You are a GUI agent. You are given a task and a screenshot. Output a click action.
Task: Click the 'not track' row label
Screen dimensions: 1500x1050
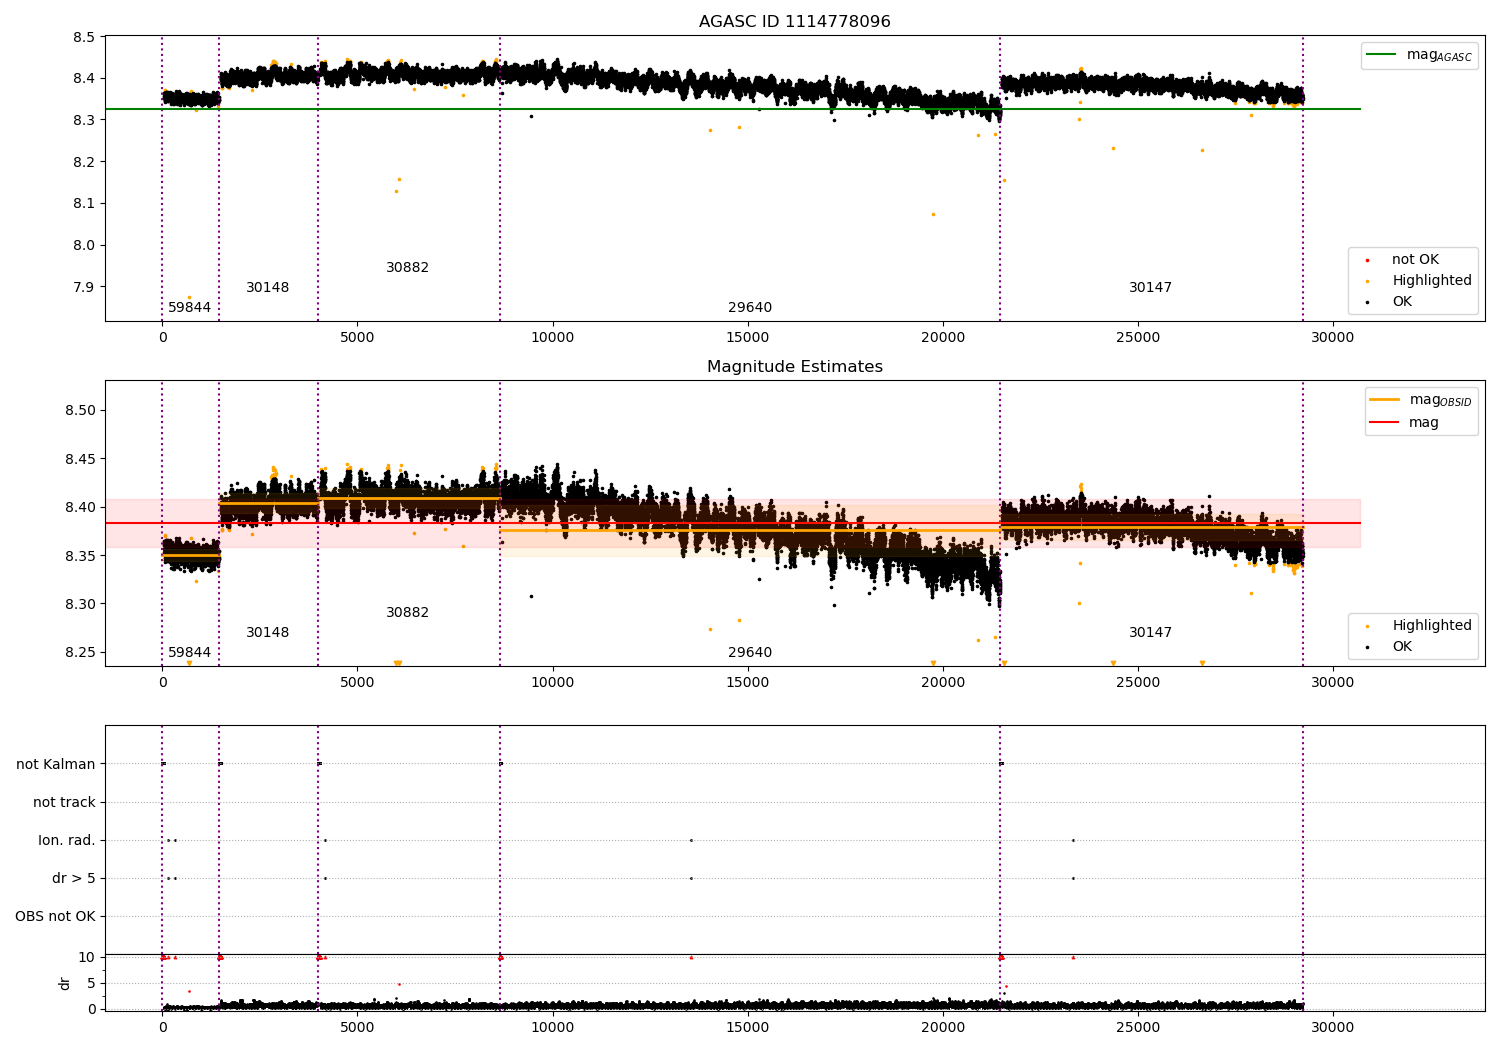(x=64, y=802)
